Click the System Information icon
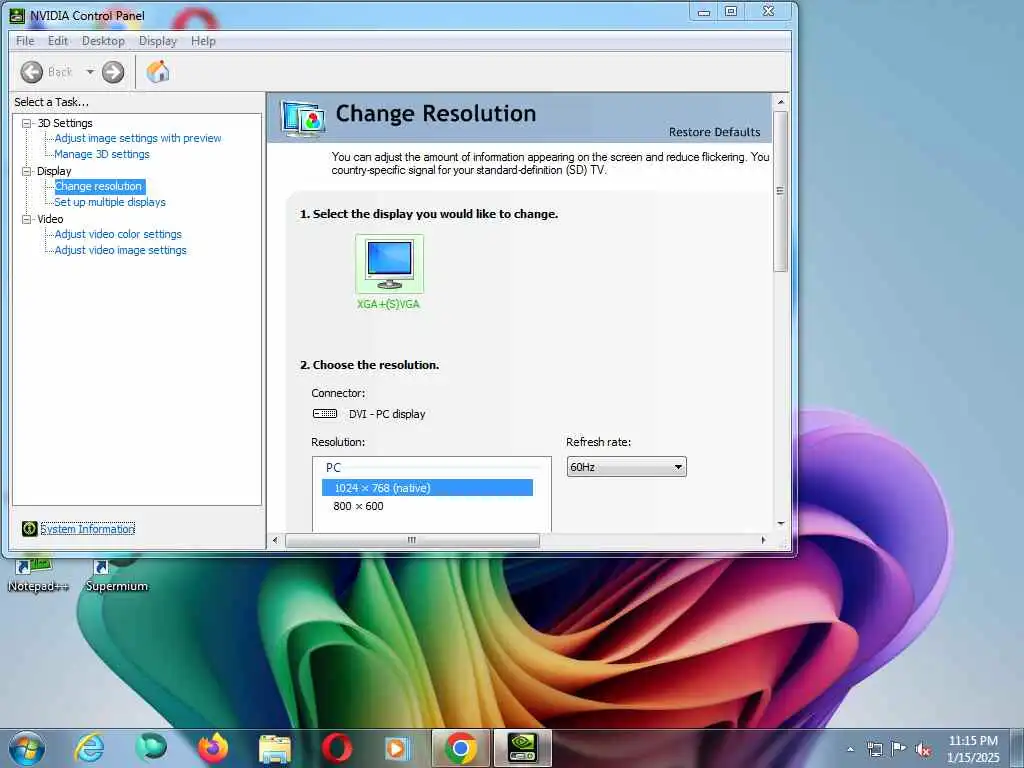 [29, 528]
